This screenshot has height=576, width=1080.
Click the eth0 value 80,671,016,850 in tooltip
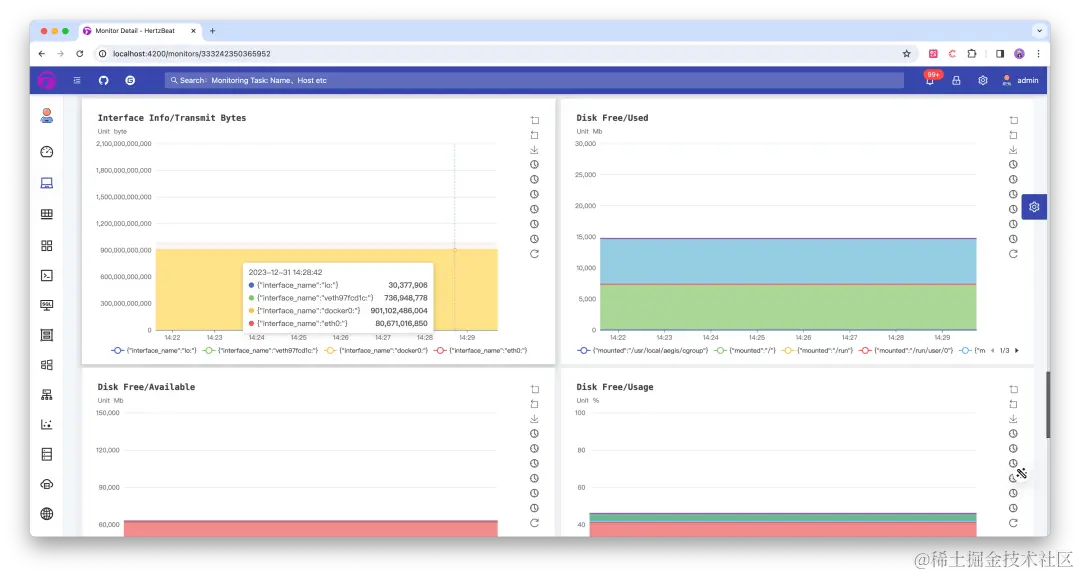[402, 324]
